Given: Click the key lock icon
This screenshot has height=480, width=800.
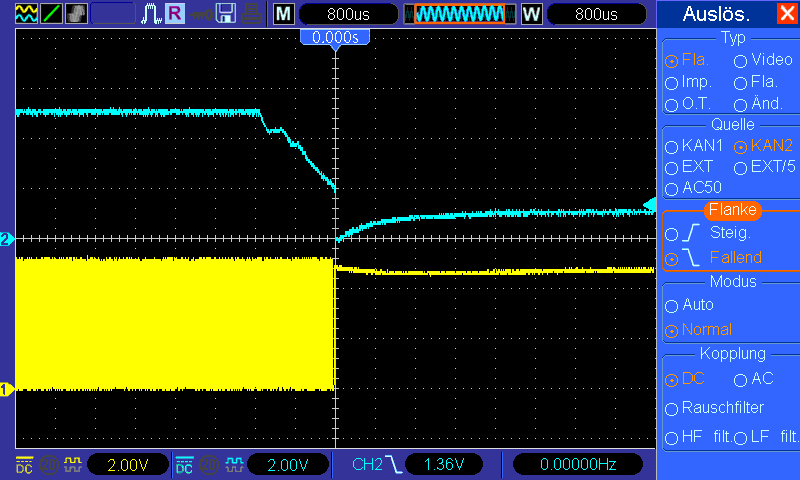Looking at the screenshot, I should click(201, 15).
